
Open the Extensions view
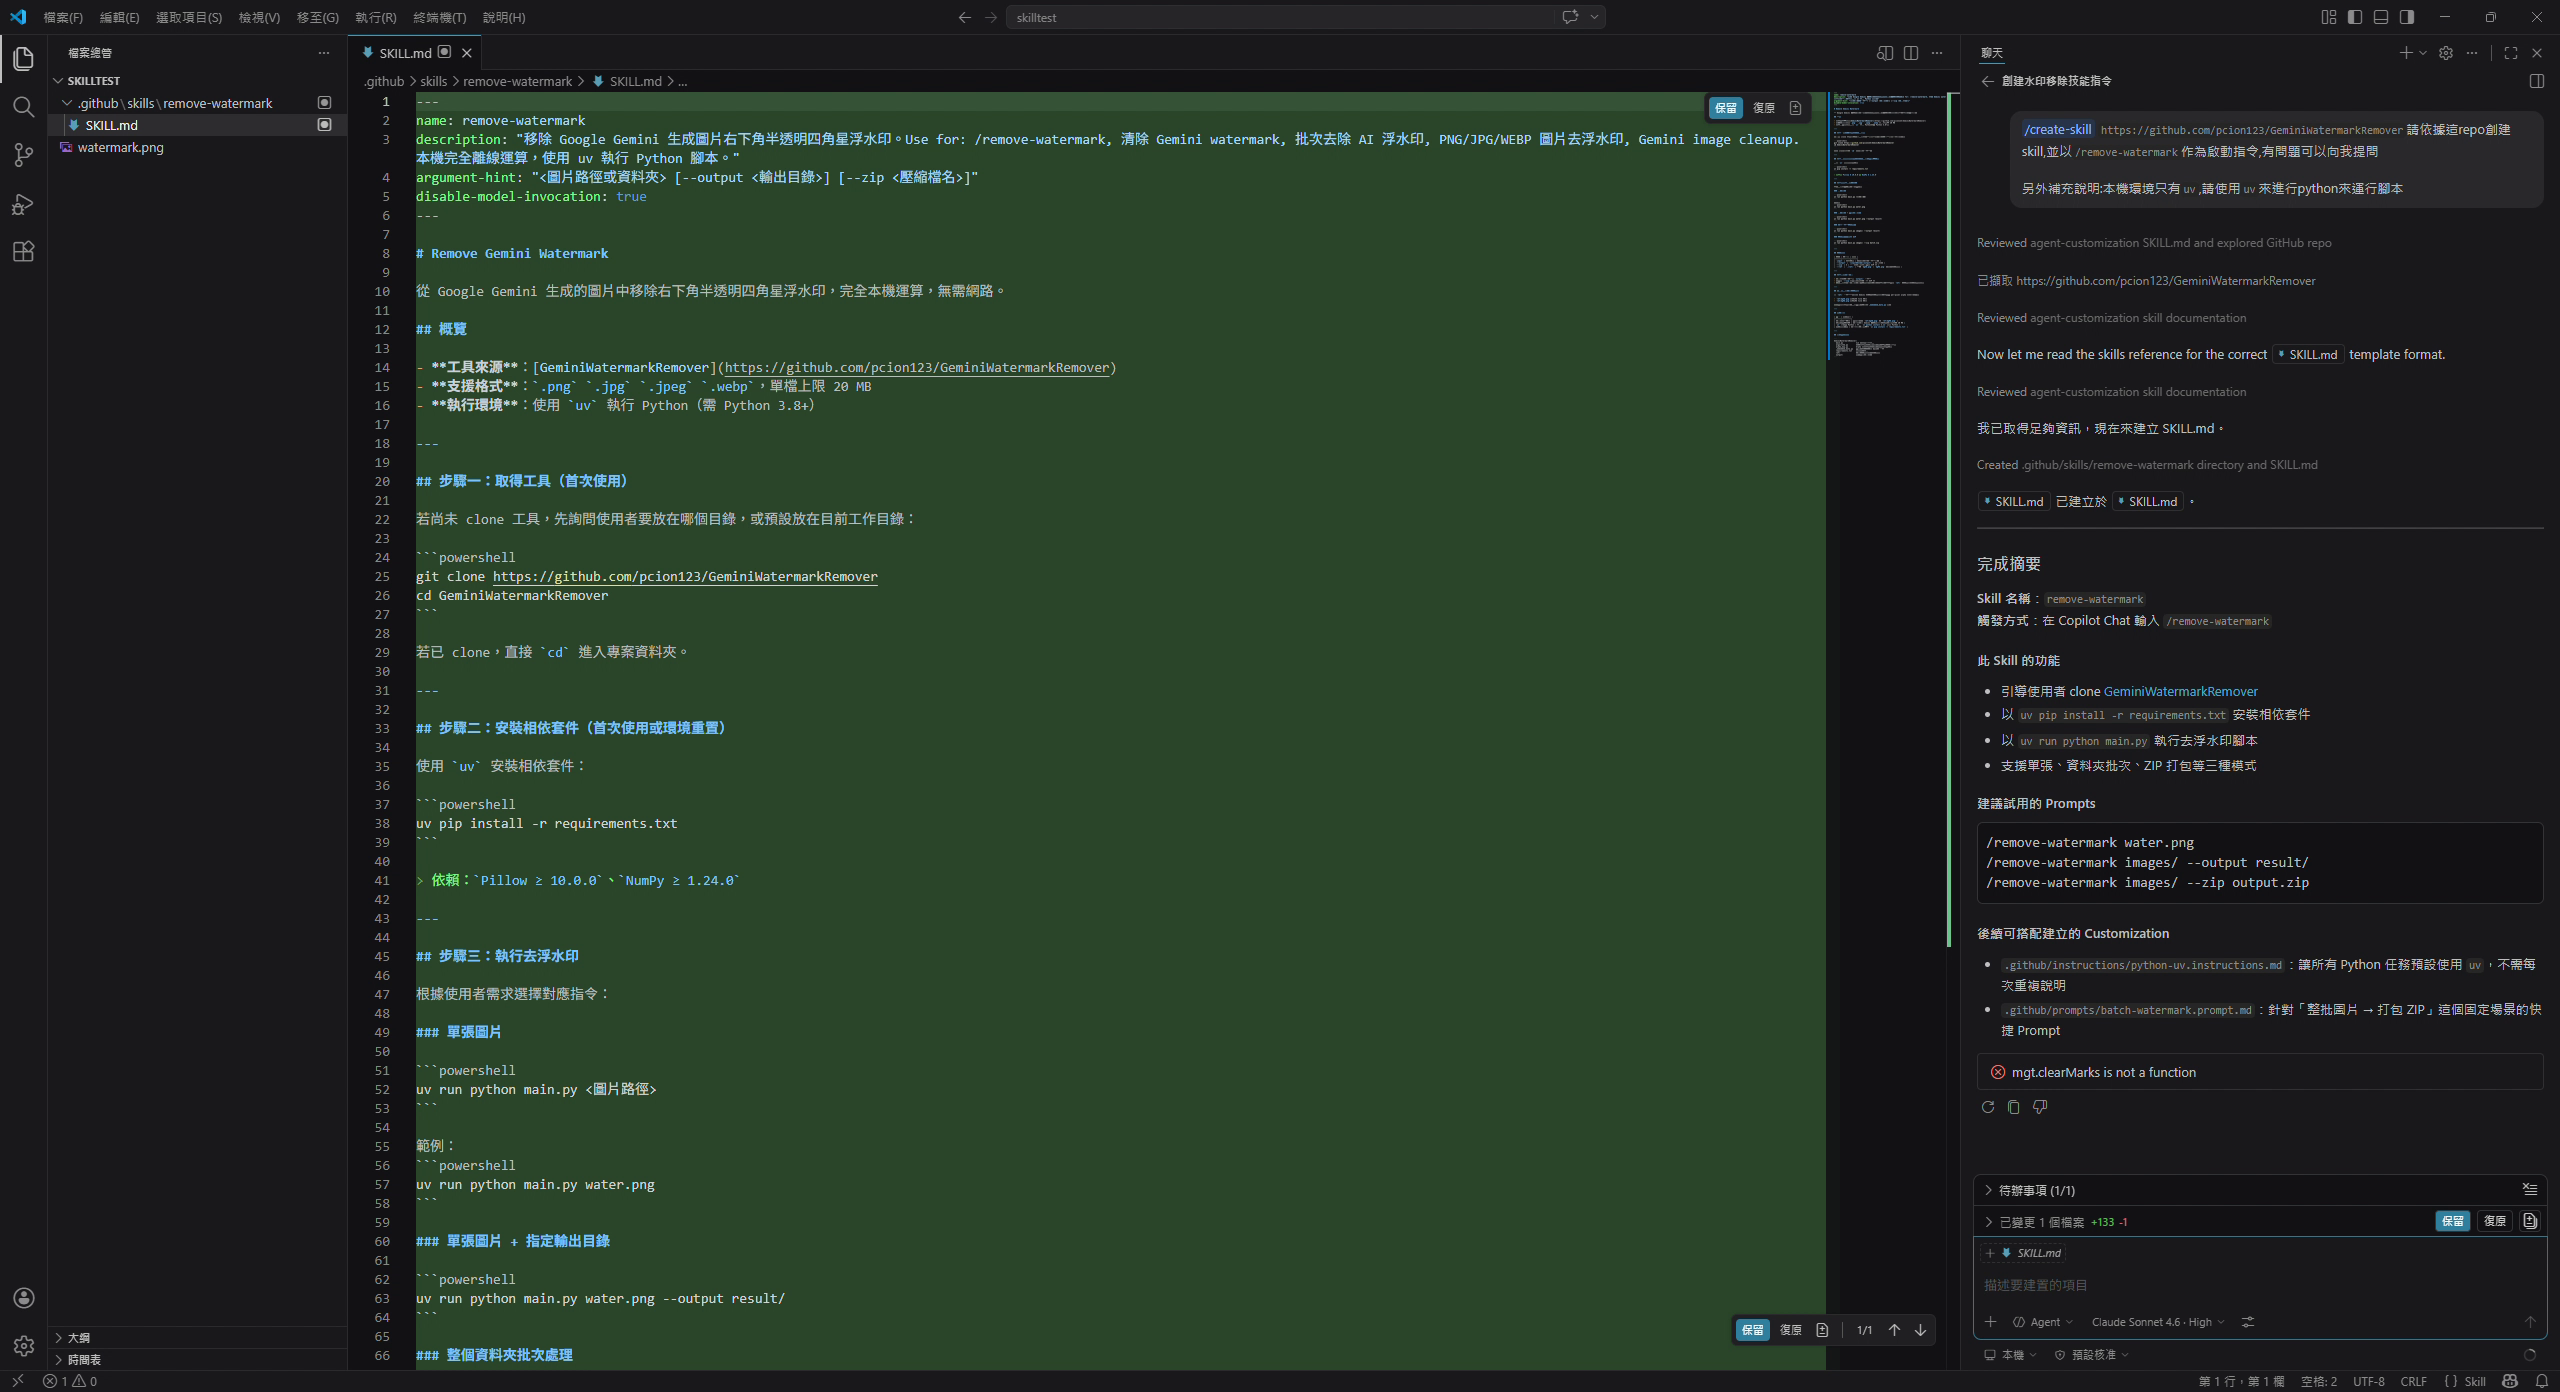pos(23,252)
